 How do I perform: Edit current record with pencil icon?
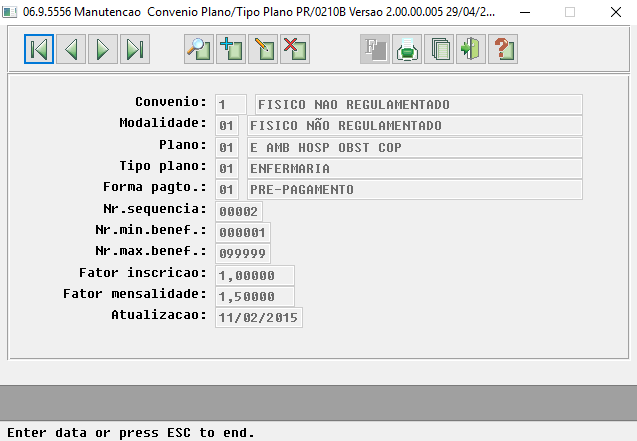click(x=263, y=49)
